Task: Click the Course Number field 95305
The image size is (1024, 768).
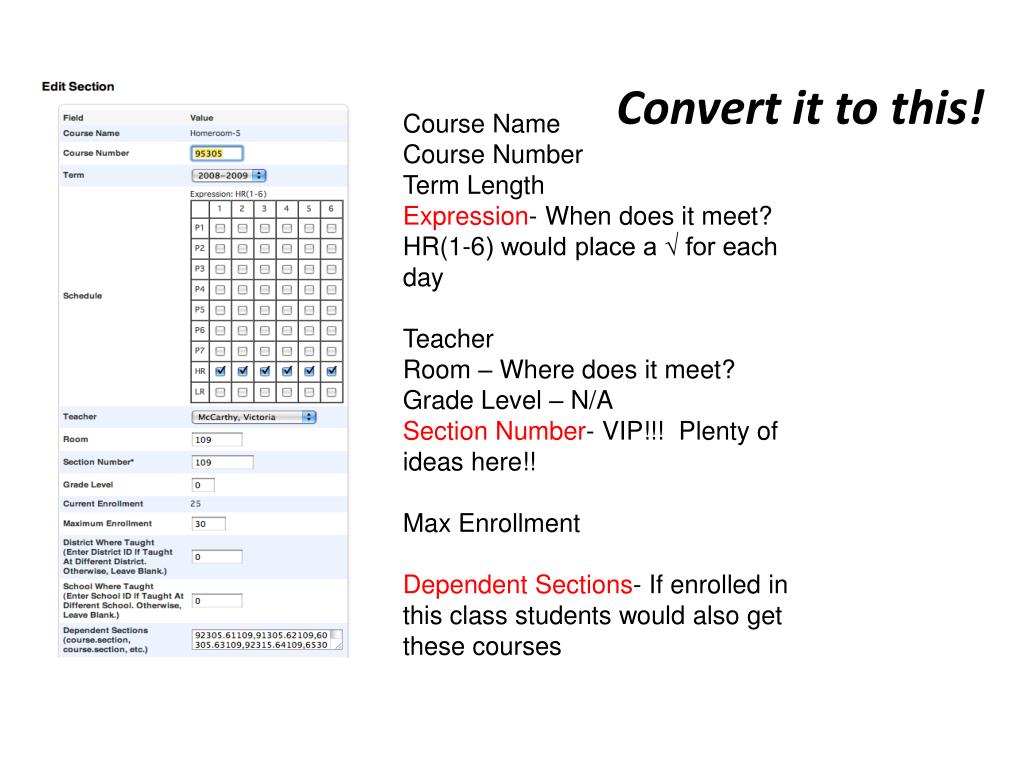Action: [217, 153]
